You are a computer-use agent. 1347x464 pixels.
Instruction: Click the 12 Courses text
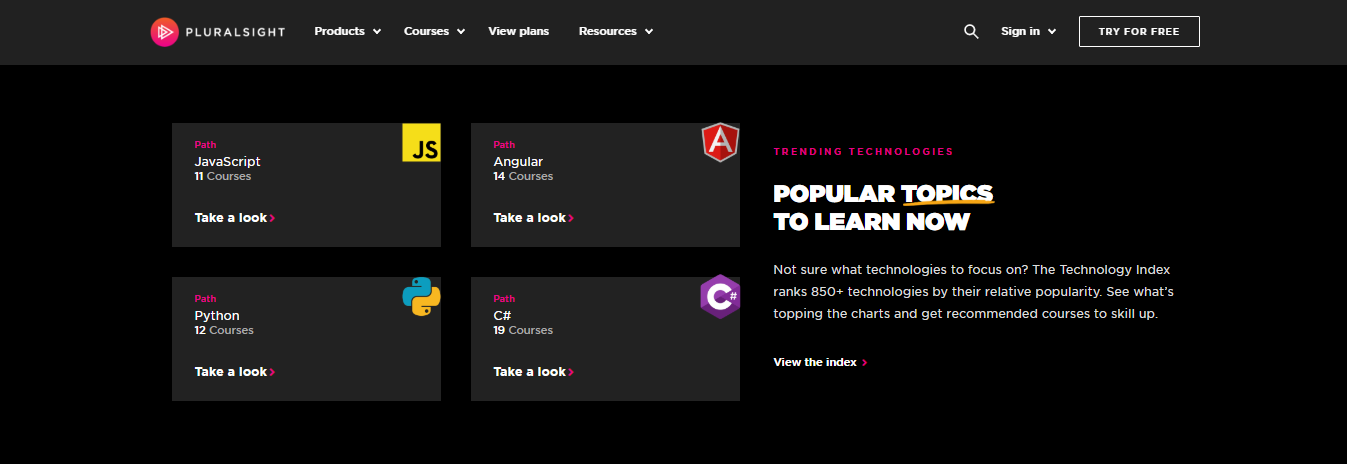pos(224,330)
